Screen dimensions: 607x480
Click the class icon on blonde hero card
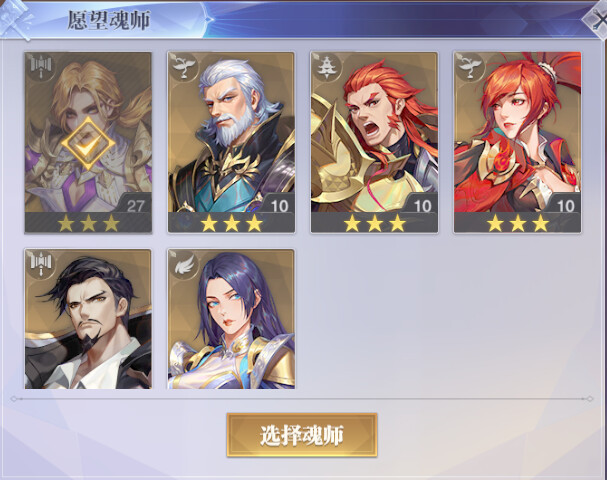(41, 67)
